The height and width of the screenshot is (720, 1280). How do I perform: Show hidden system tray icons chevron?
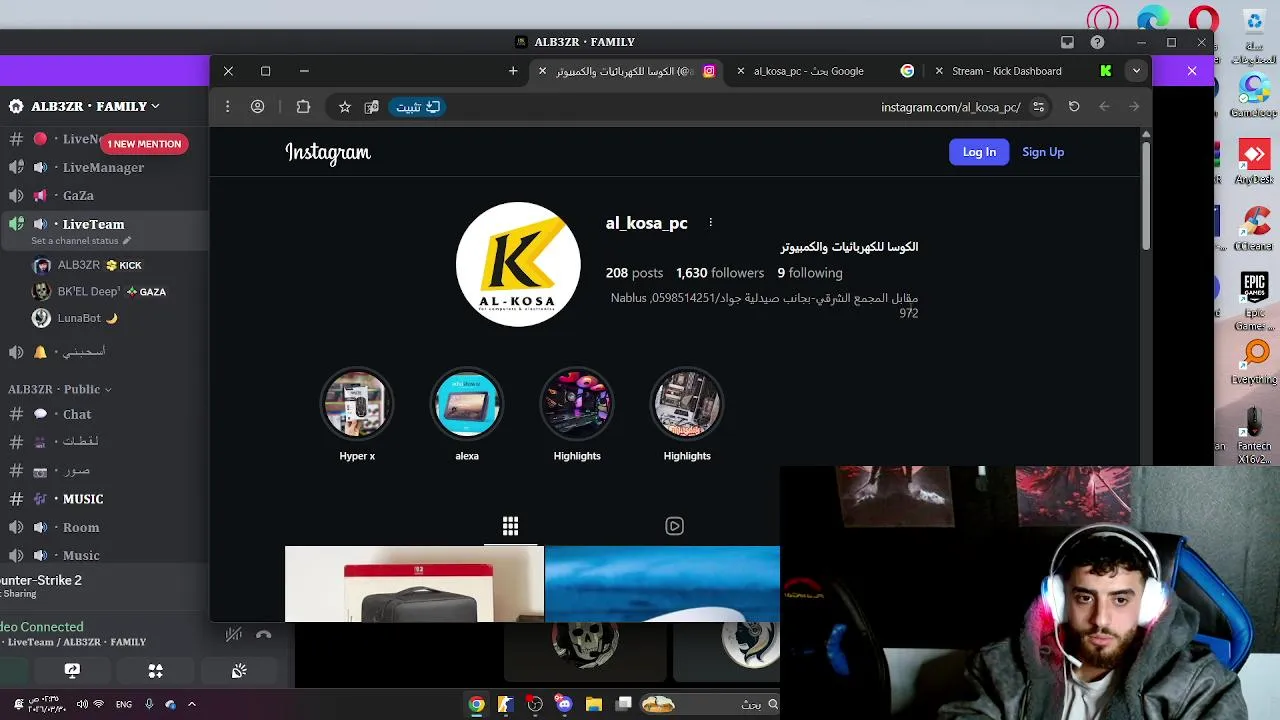(192, 704)
